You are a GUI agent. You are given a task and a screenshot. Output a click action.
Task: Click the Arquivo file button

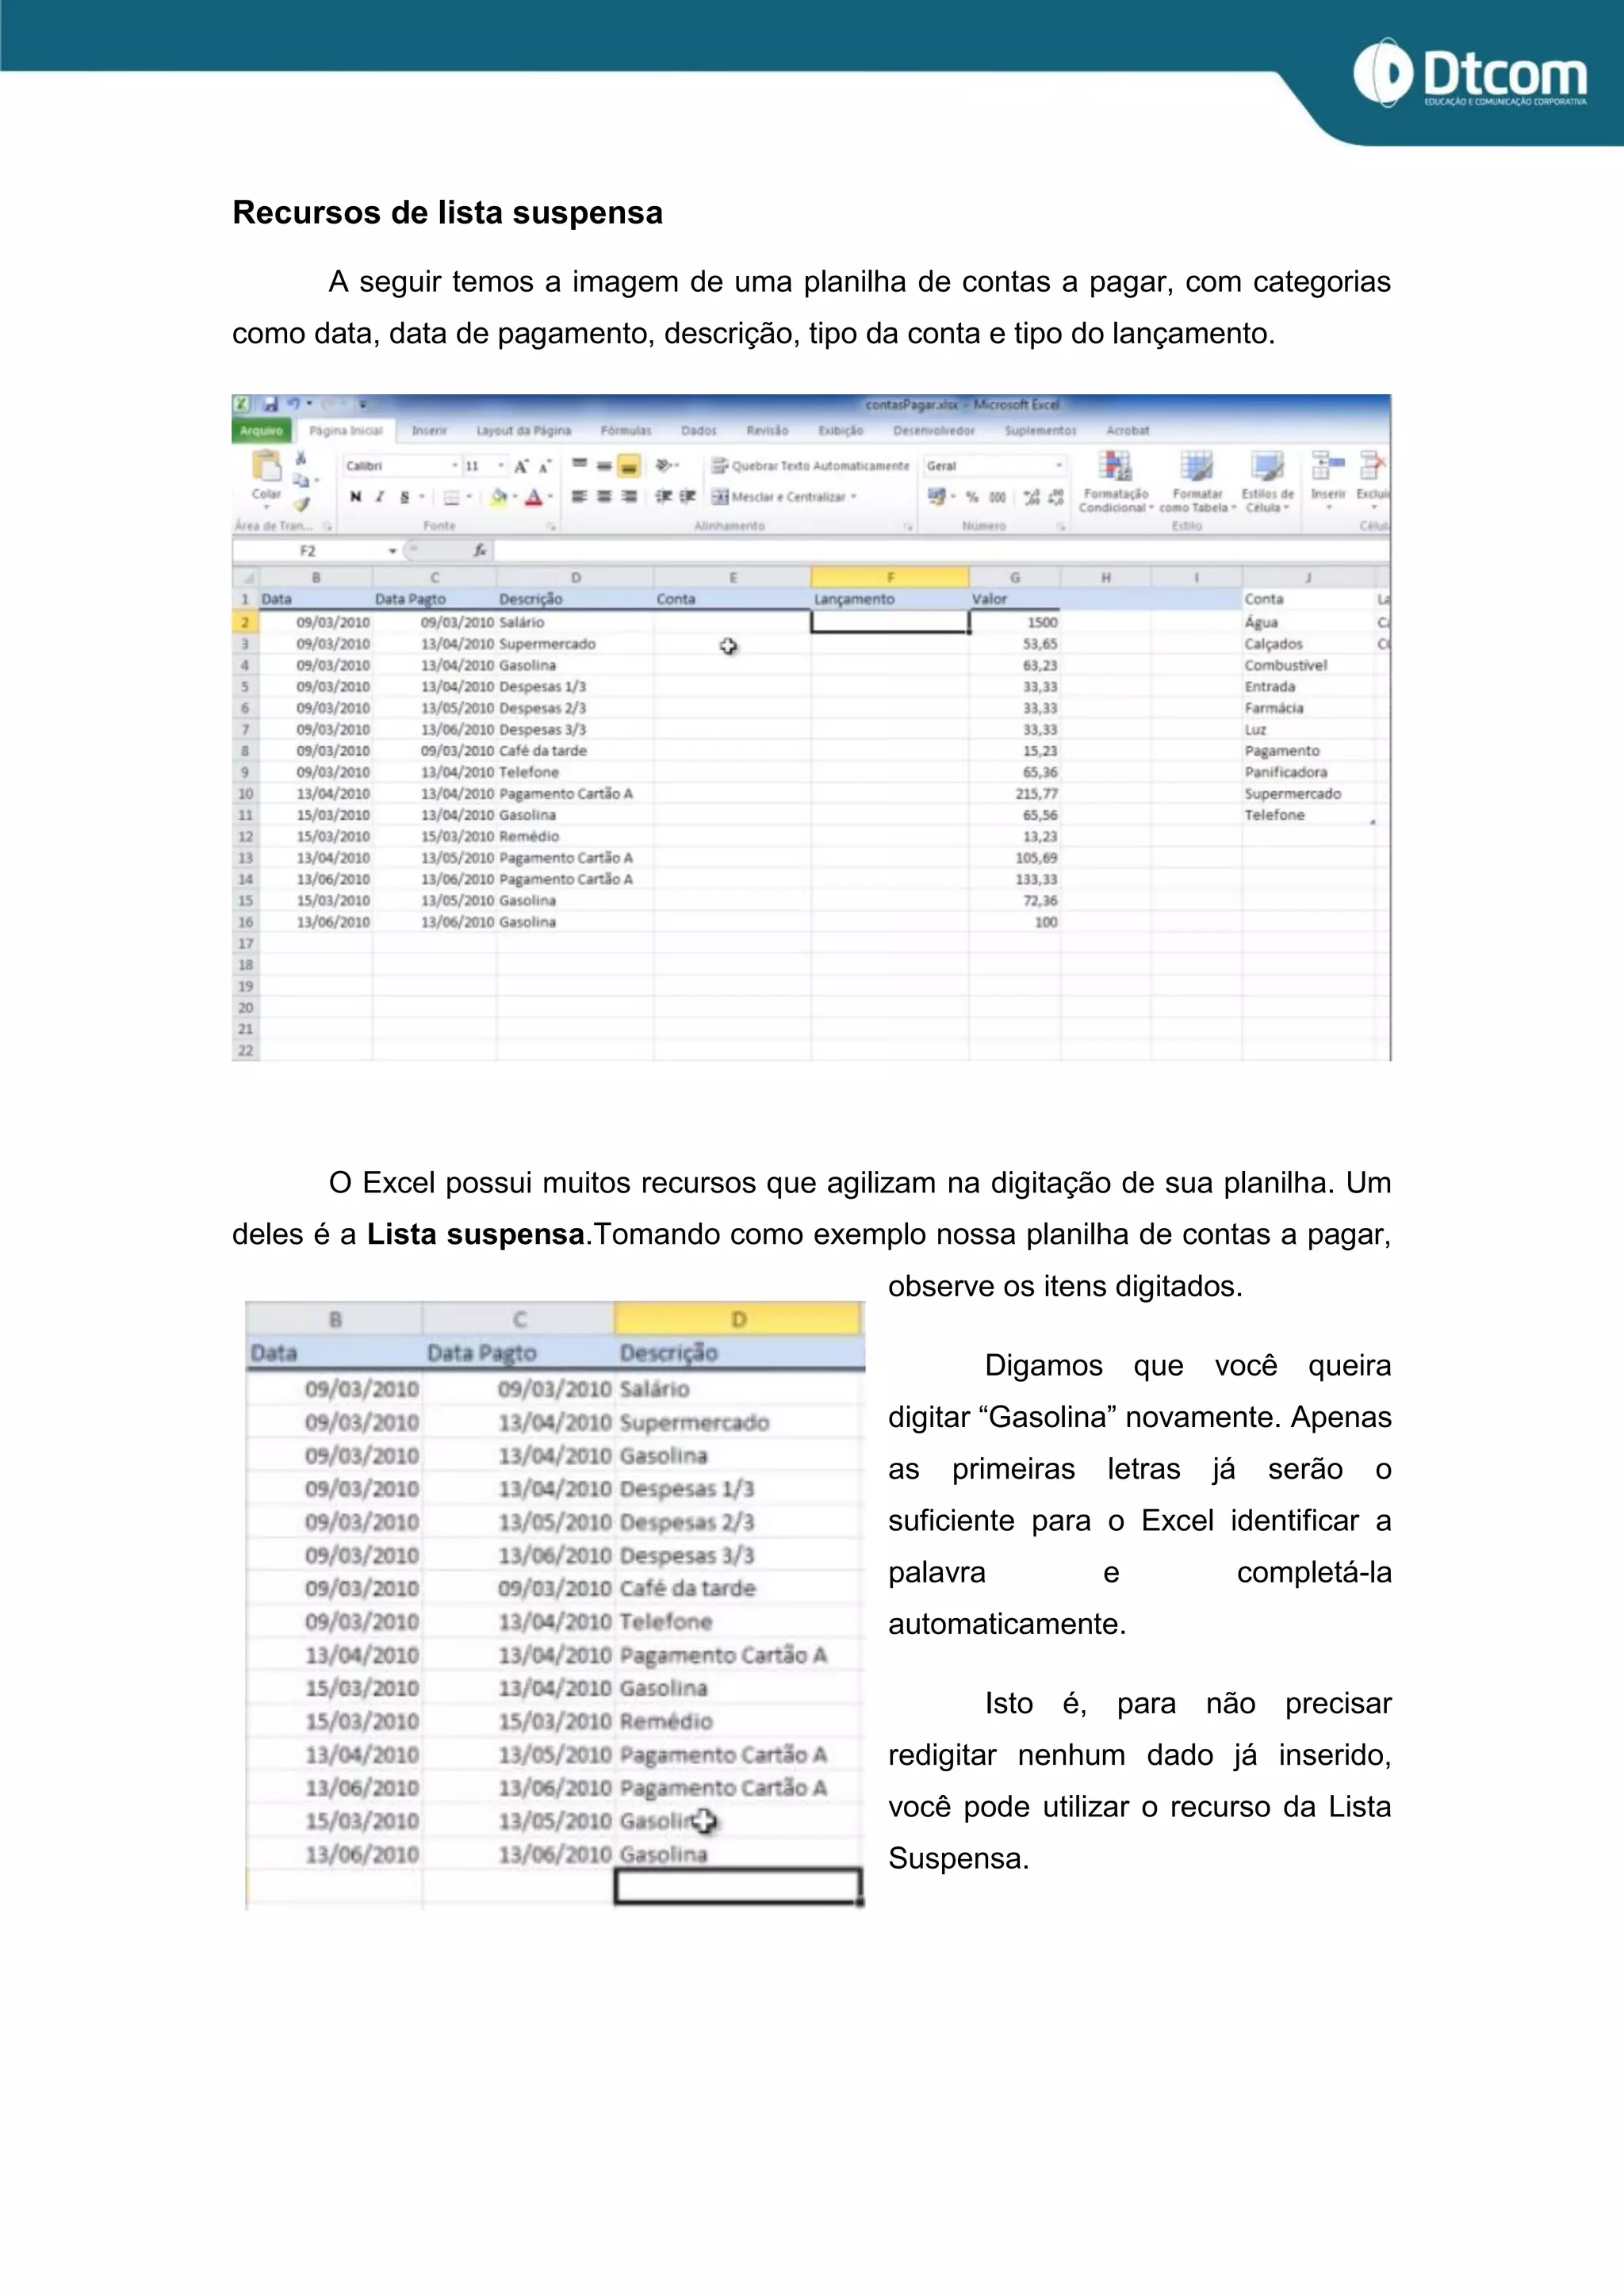point(261,431)
